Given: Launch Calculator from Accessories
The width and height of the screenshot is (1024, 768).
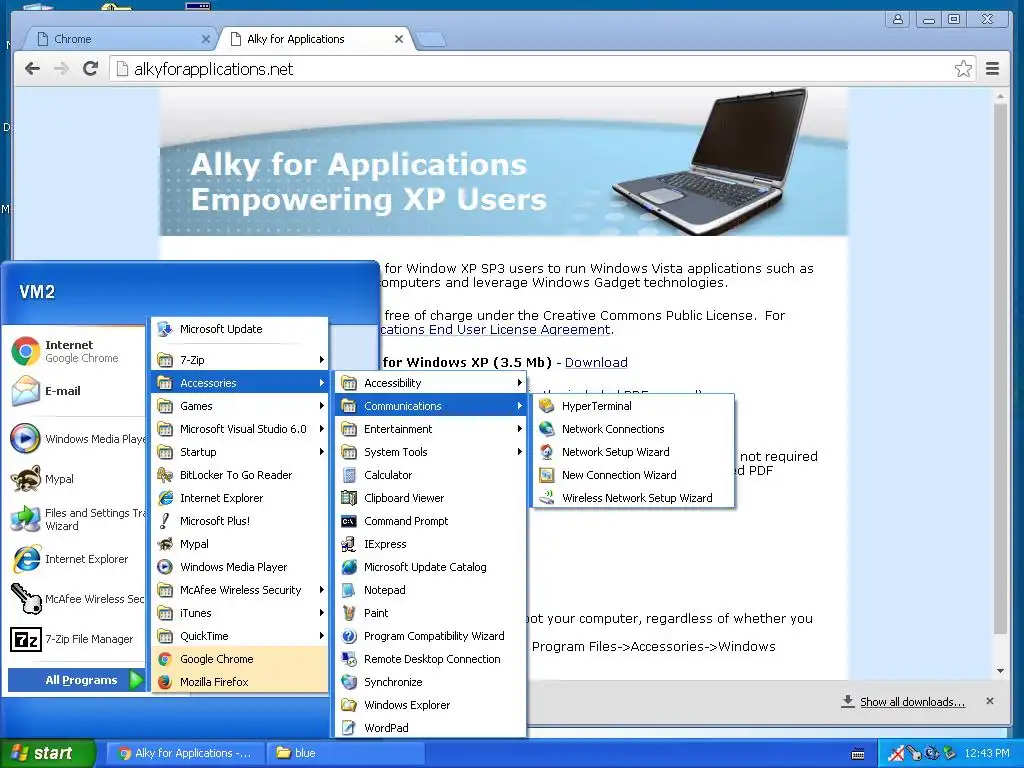Looking at the screenshot, I should (x=430, y=475).
